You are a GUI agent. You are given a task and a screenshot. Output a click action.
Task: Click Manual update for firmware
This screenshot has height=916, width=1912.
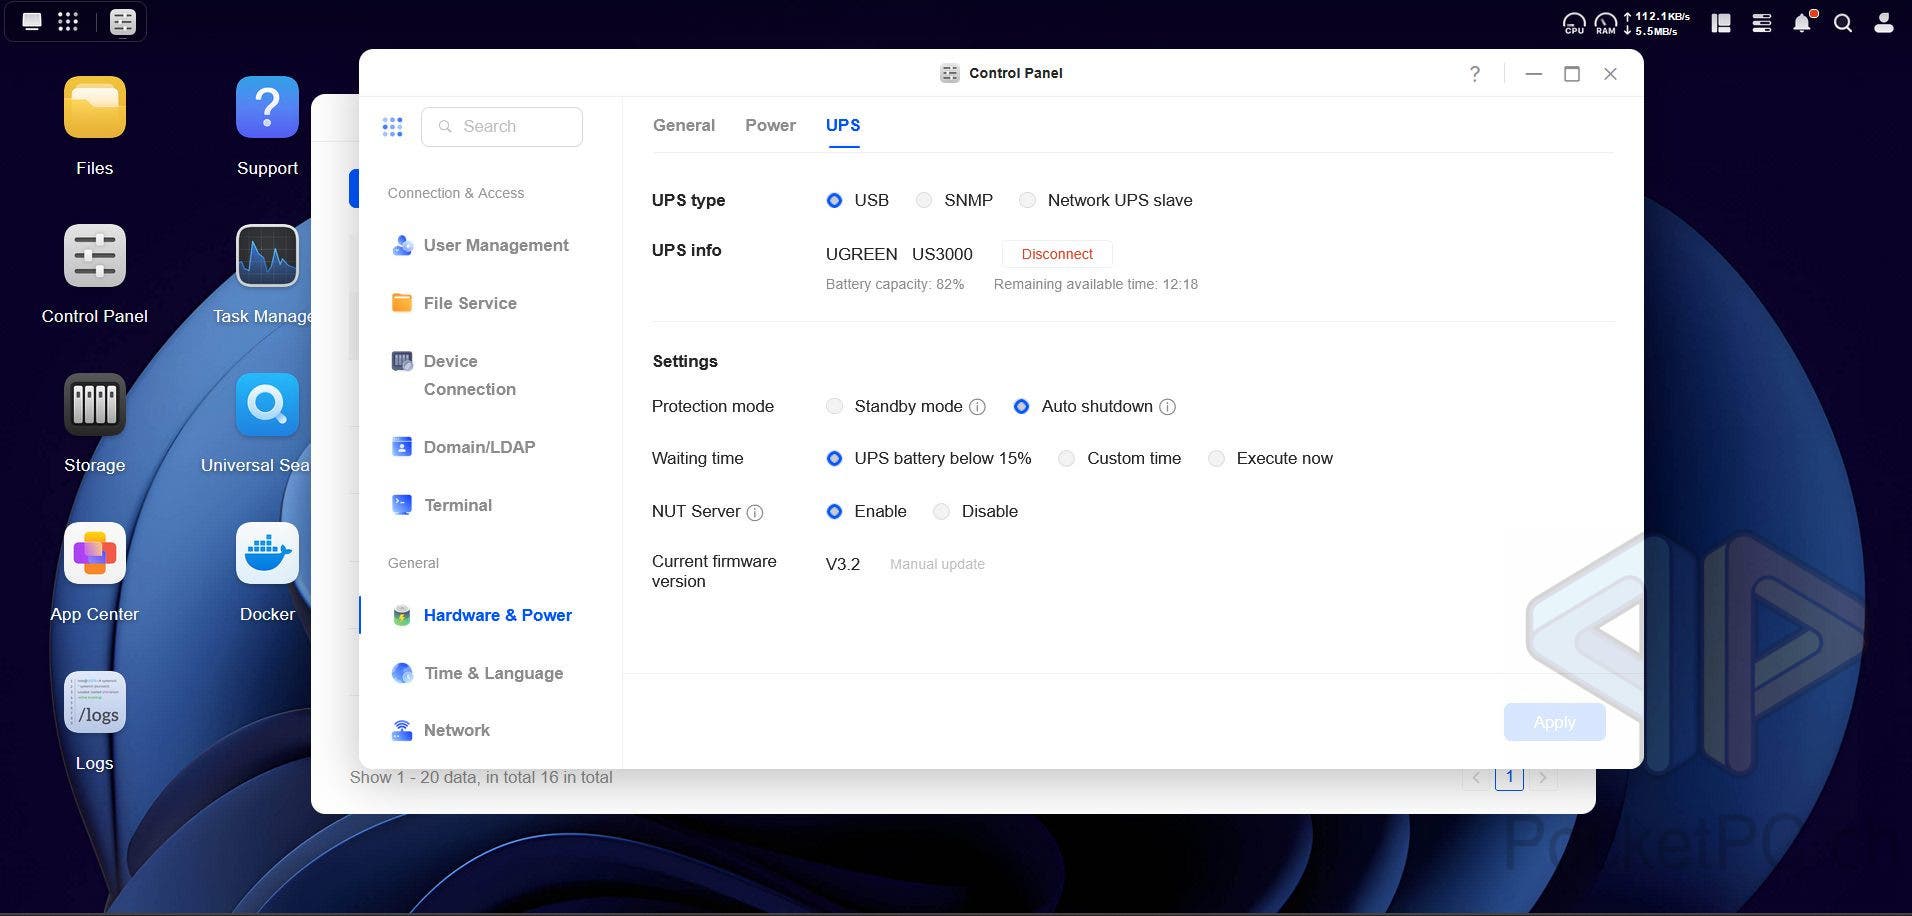(x=936, y=564)
